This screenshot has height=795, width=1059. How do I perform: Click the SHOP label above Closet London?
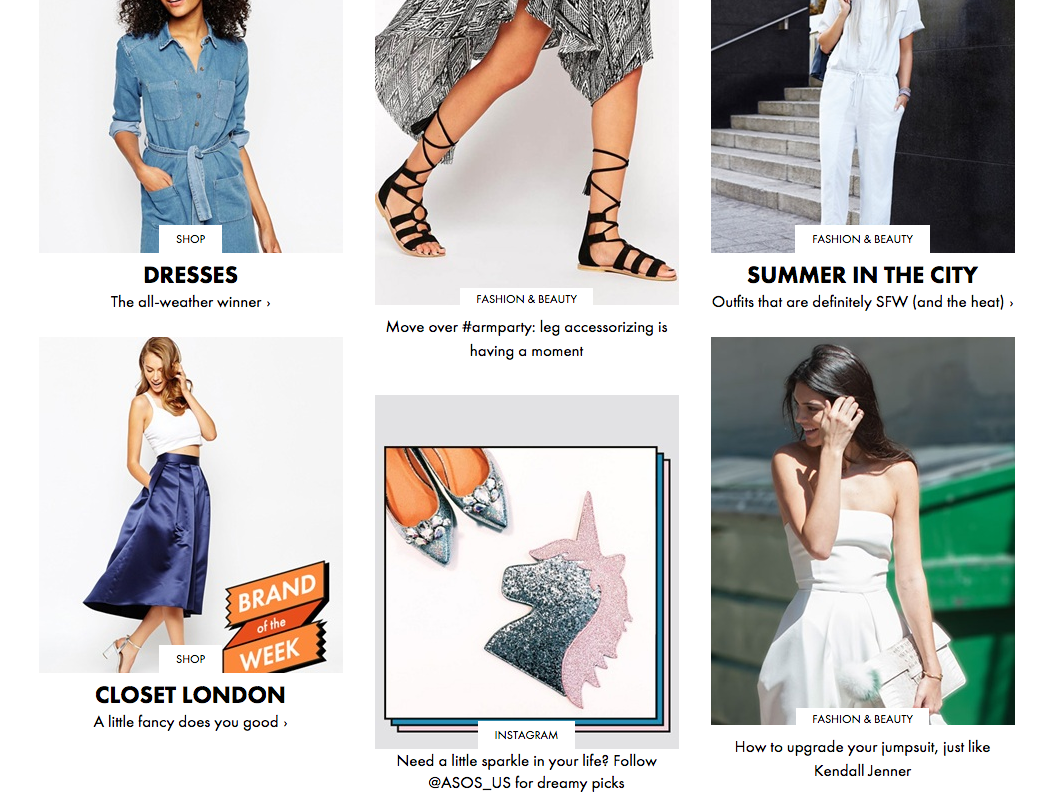190,659
